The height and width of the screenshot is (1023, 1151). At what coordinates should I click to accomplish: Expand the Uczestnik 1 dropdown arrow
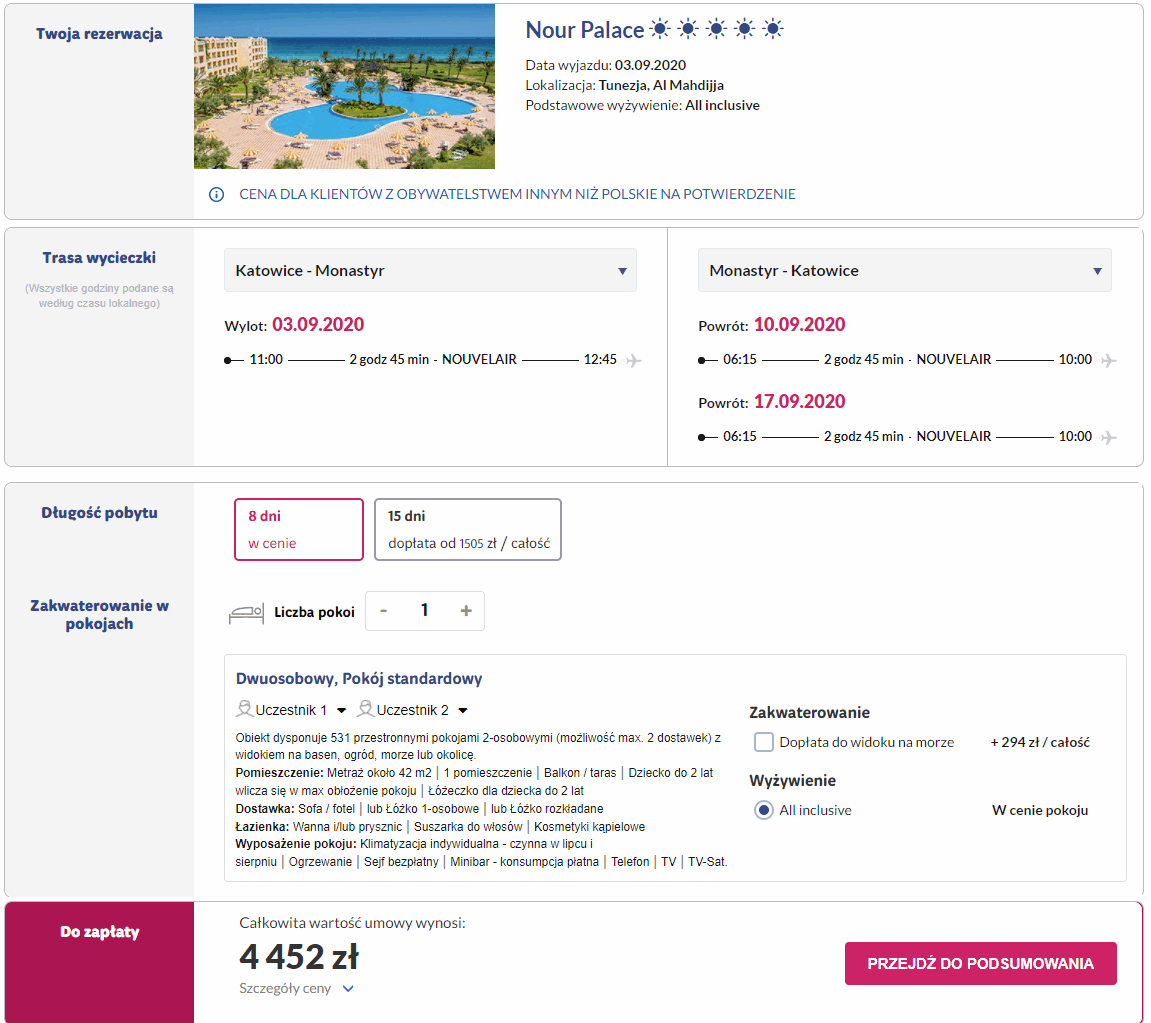point(341,710)
